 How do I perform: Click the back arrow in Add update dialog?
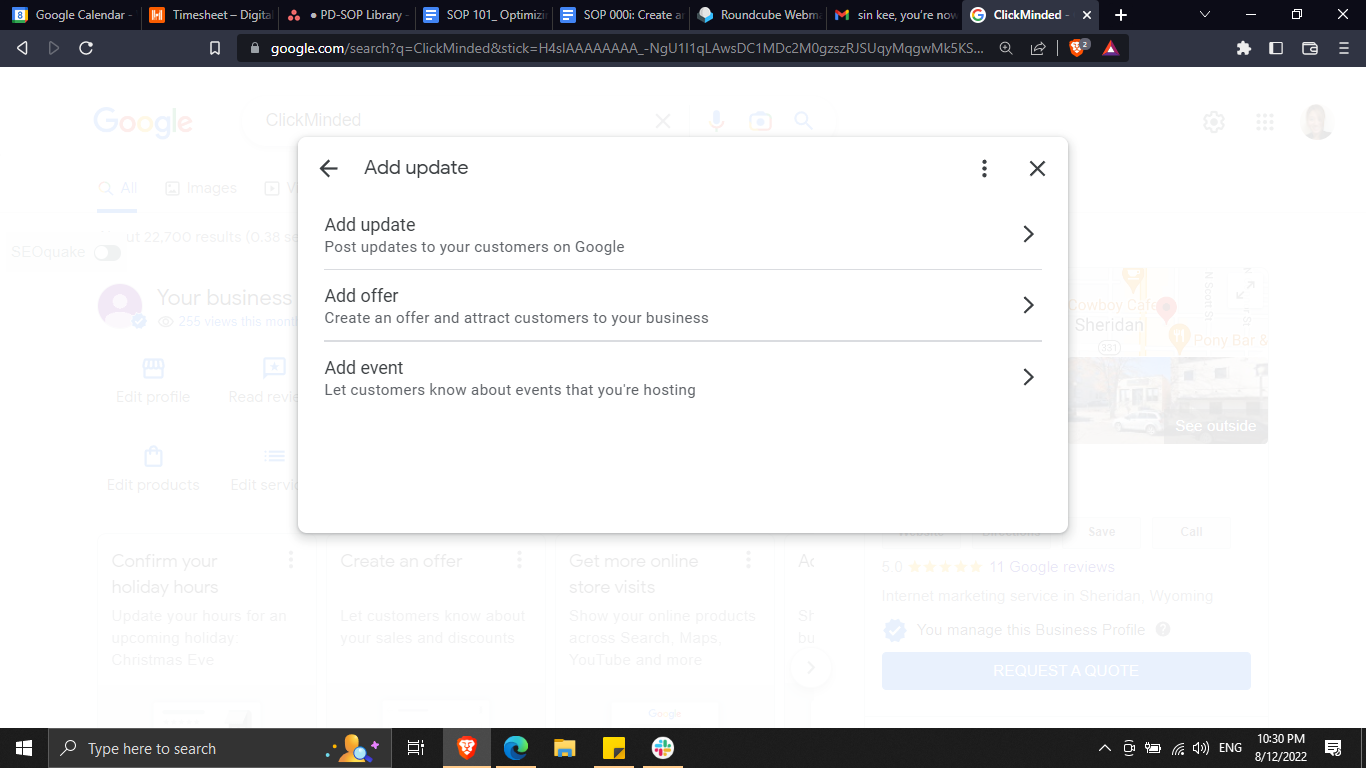coord(328,169)
